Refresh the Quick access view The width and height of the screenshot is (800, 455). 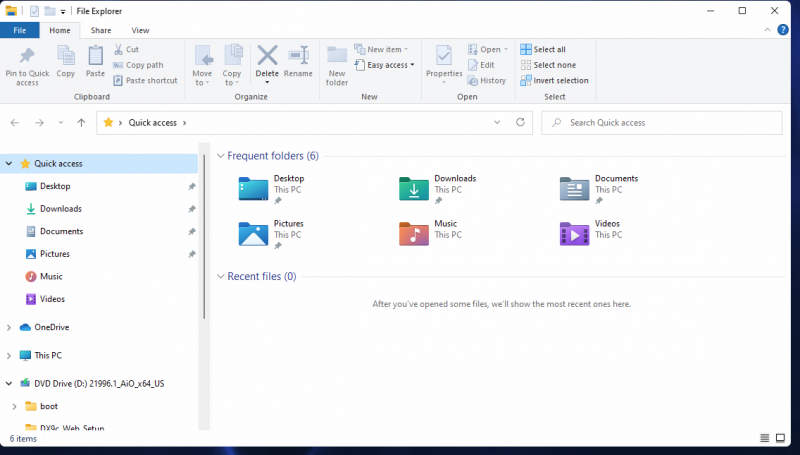pos(520,122)
